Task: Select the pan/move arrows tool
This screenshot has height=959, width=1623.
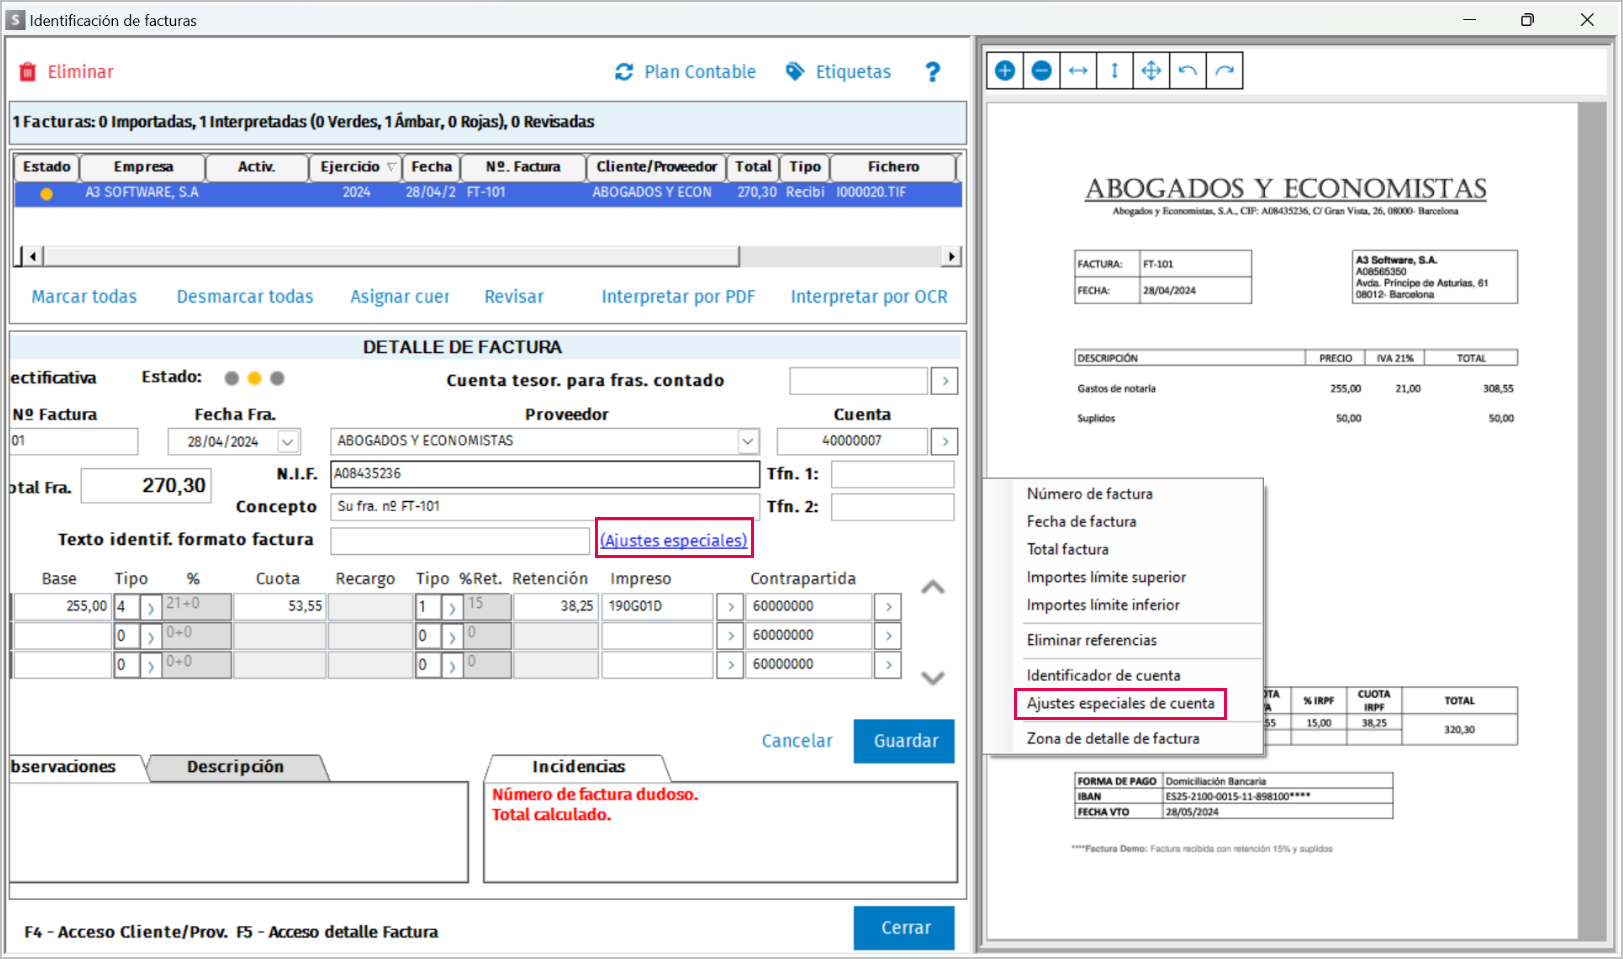Action: 1151,71
